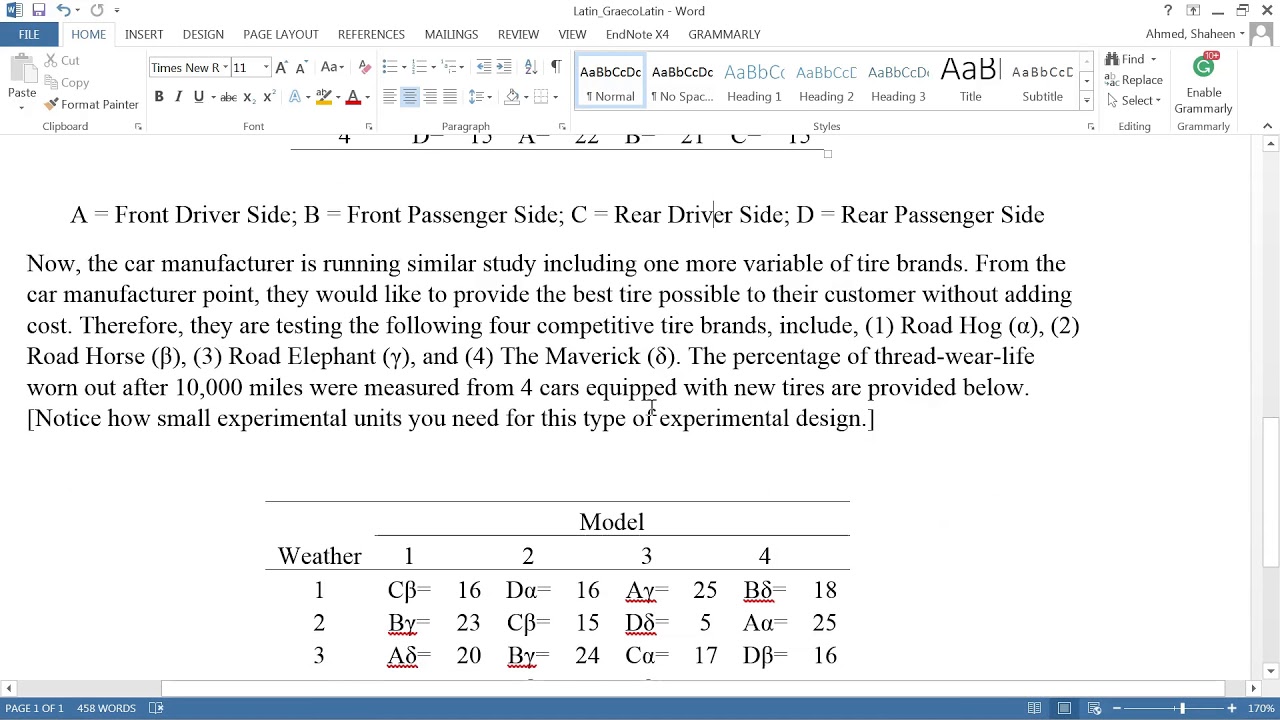Viewport: 1280px width, 720px height.
Task: Click Clear All Formatting eraser icon
Action: [x=364, y=67]
